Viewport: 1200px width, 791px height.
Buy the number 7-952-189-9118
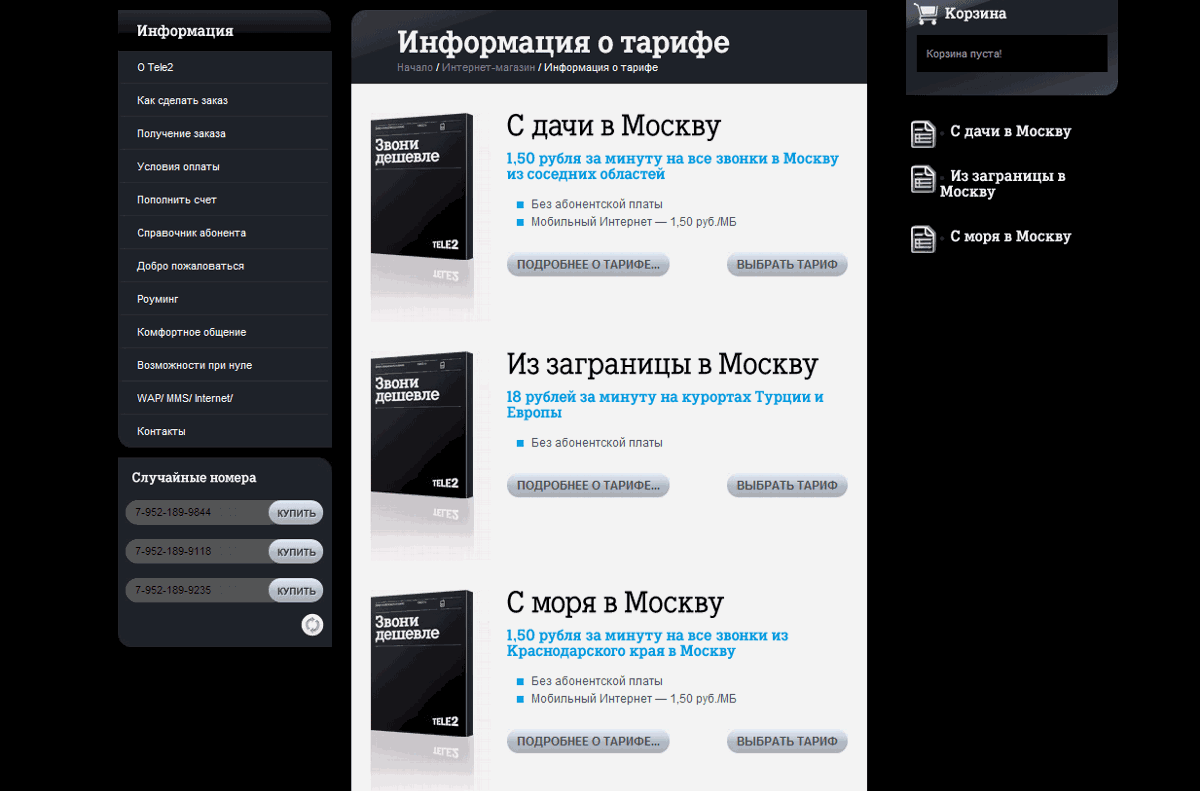coord(296,552)
